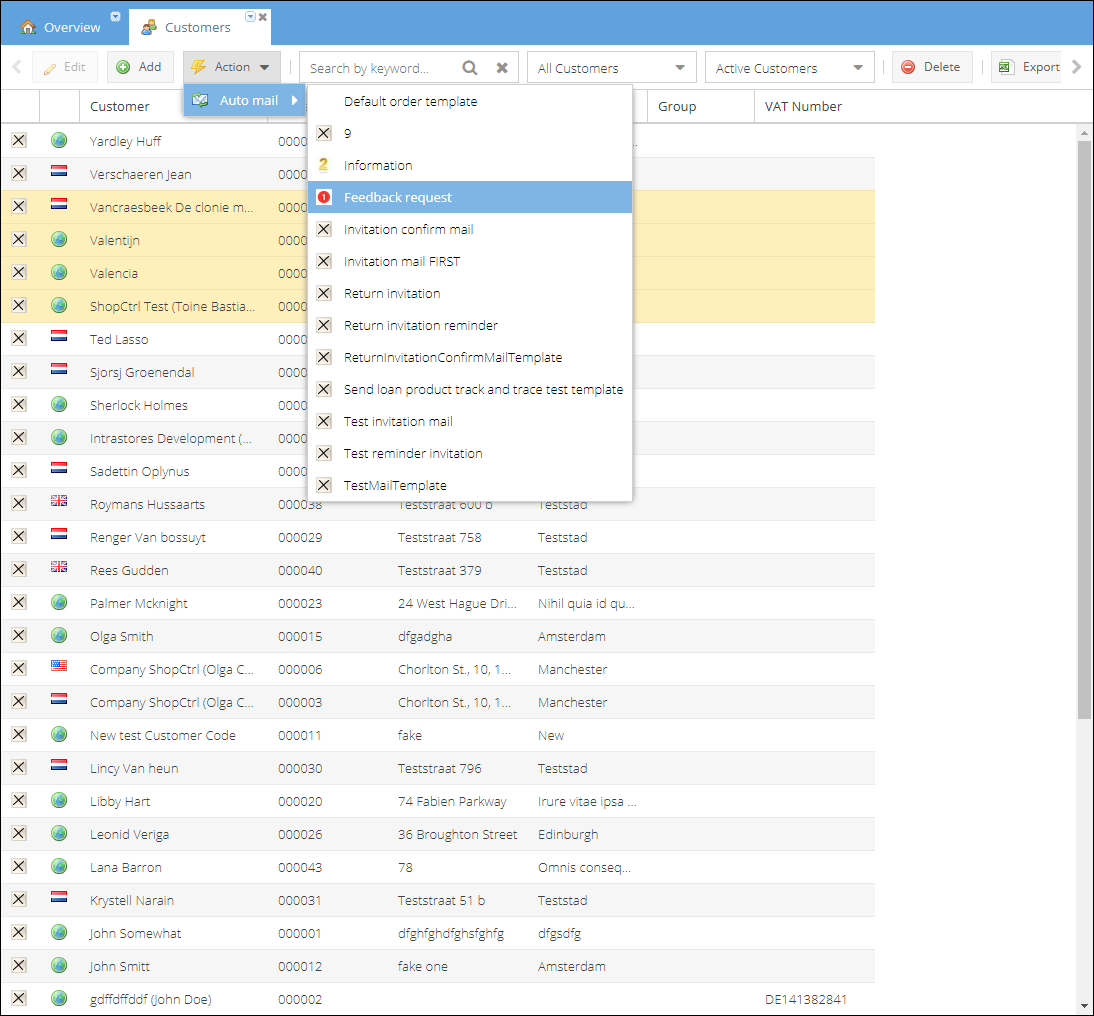
Task: Click the Auto mail envelope icon
Action: point(200,100)
